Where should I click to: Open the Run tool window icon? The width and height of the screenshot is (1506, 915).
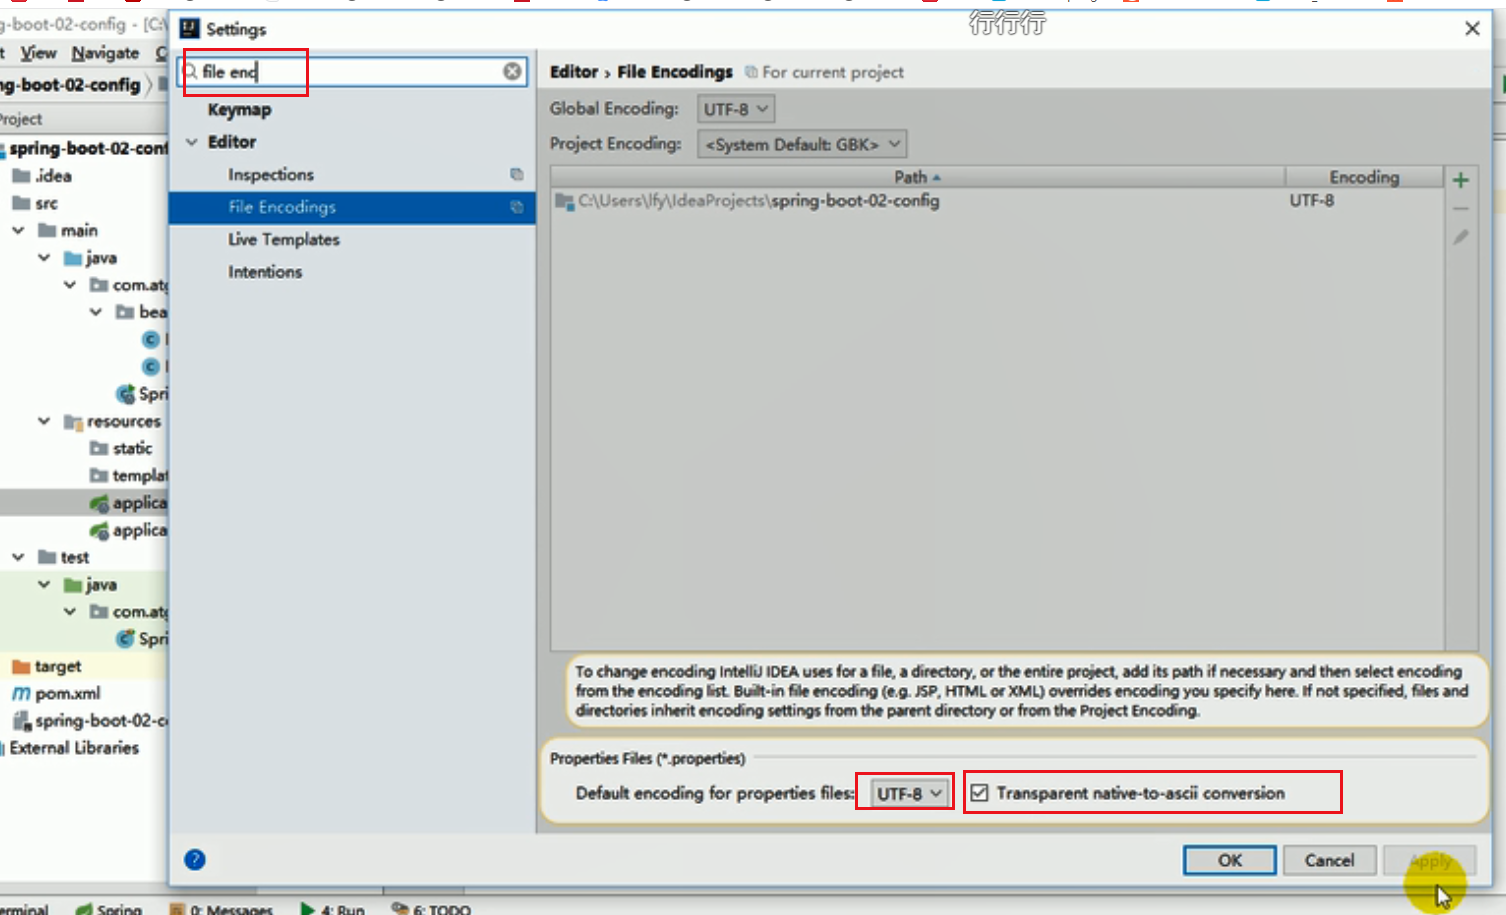coord(308,909)
